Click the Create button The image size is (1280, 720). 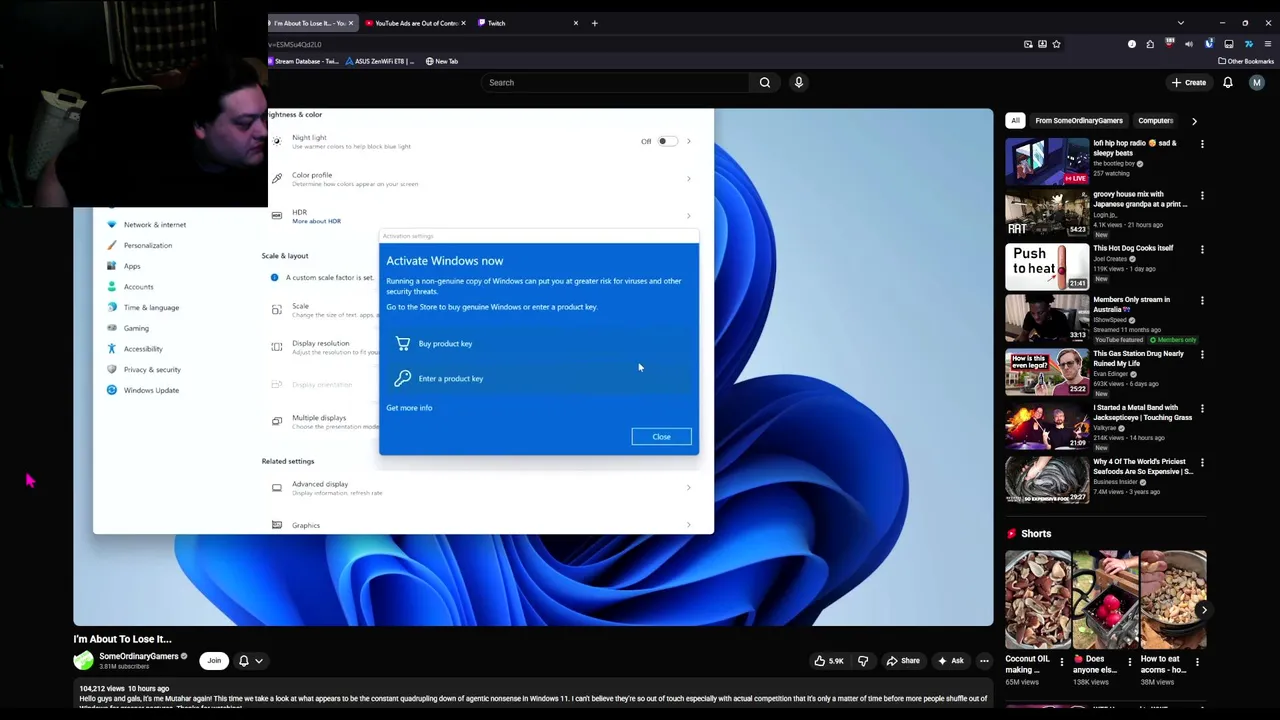point(1189,82)
